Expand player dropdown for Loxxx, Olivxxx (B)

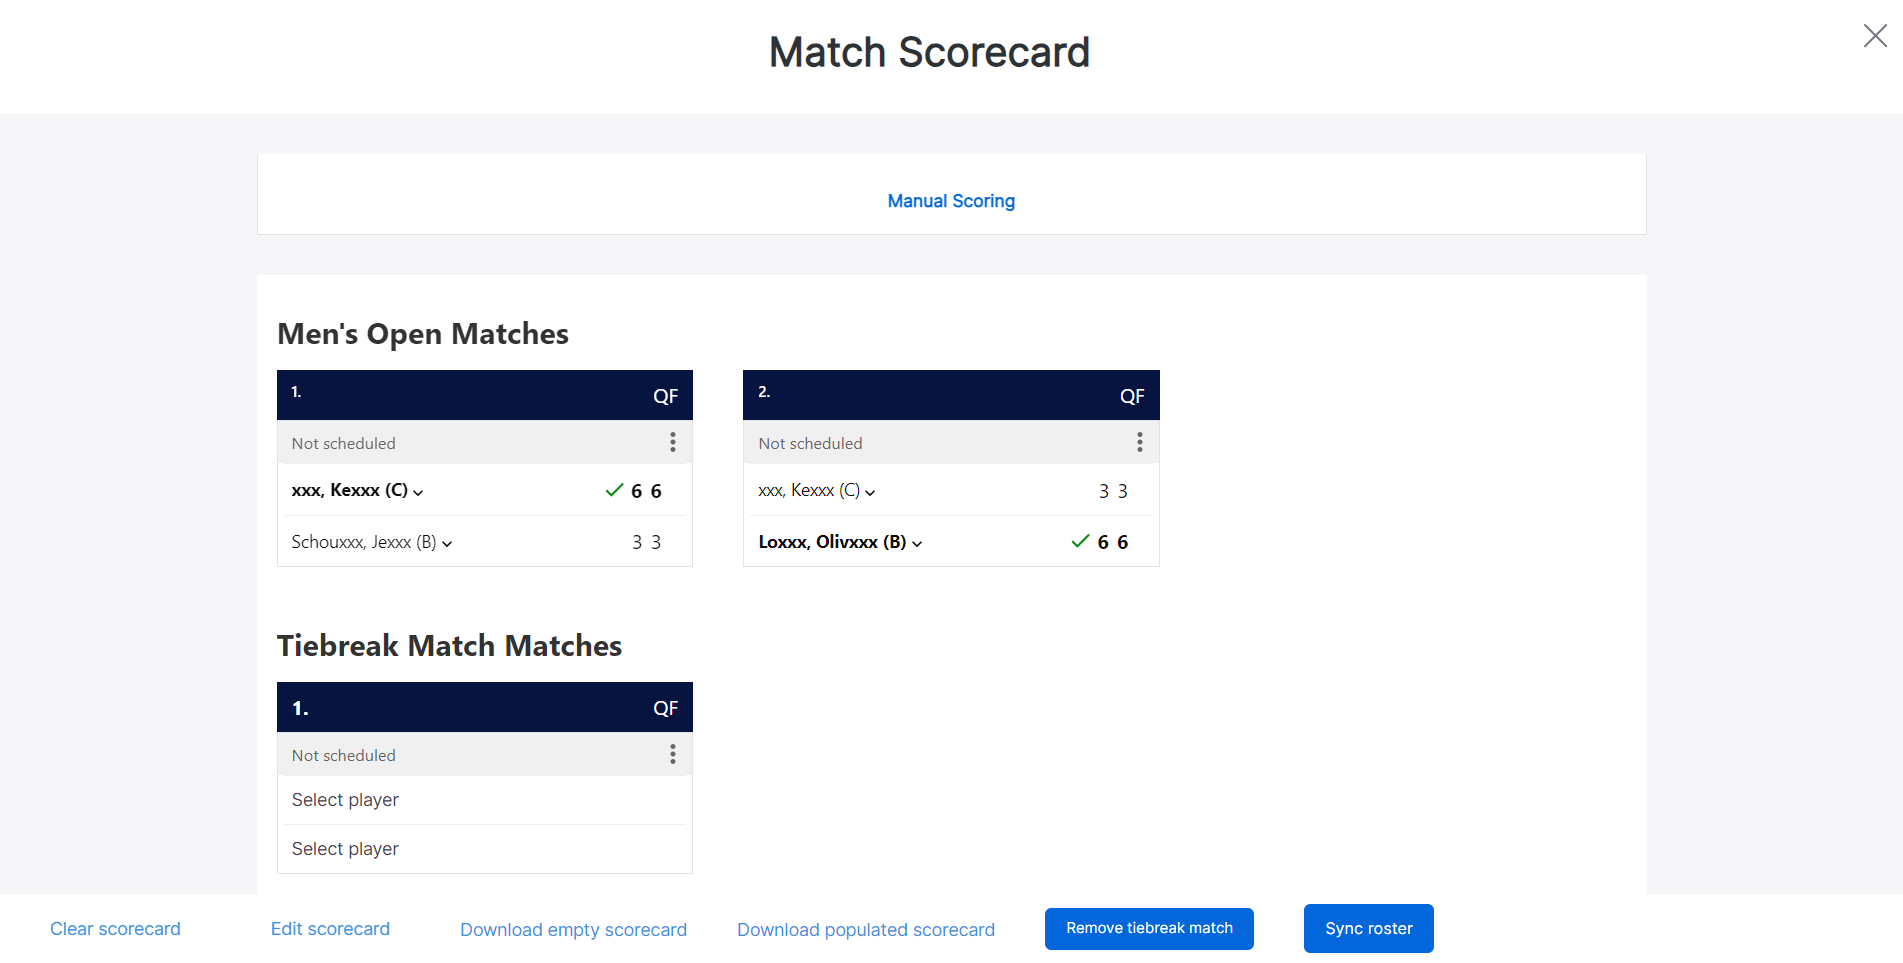click(917, 543)
